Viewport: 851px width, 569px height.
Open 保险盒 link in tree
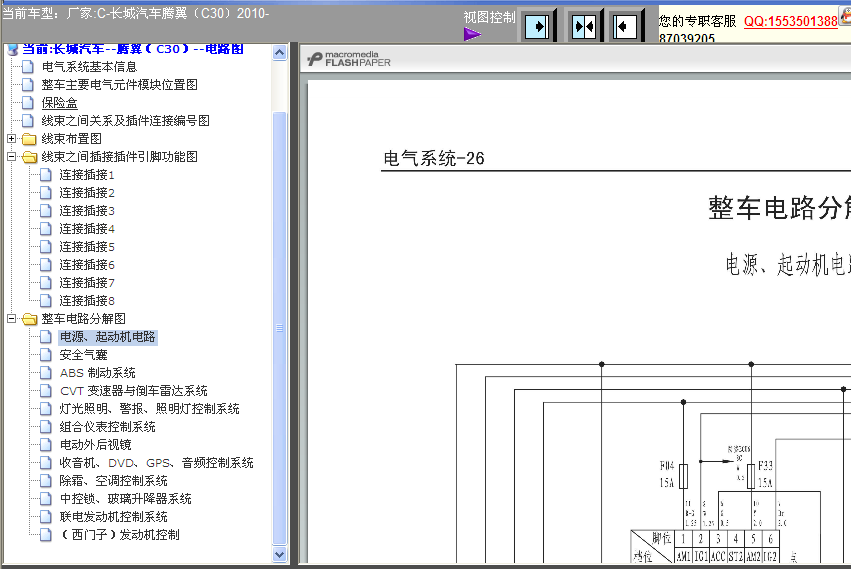(60, 103)
